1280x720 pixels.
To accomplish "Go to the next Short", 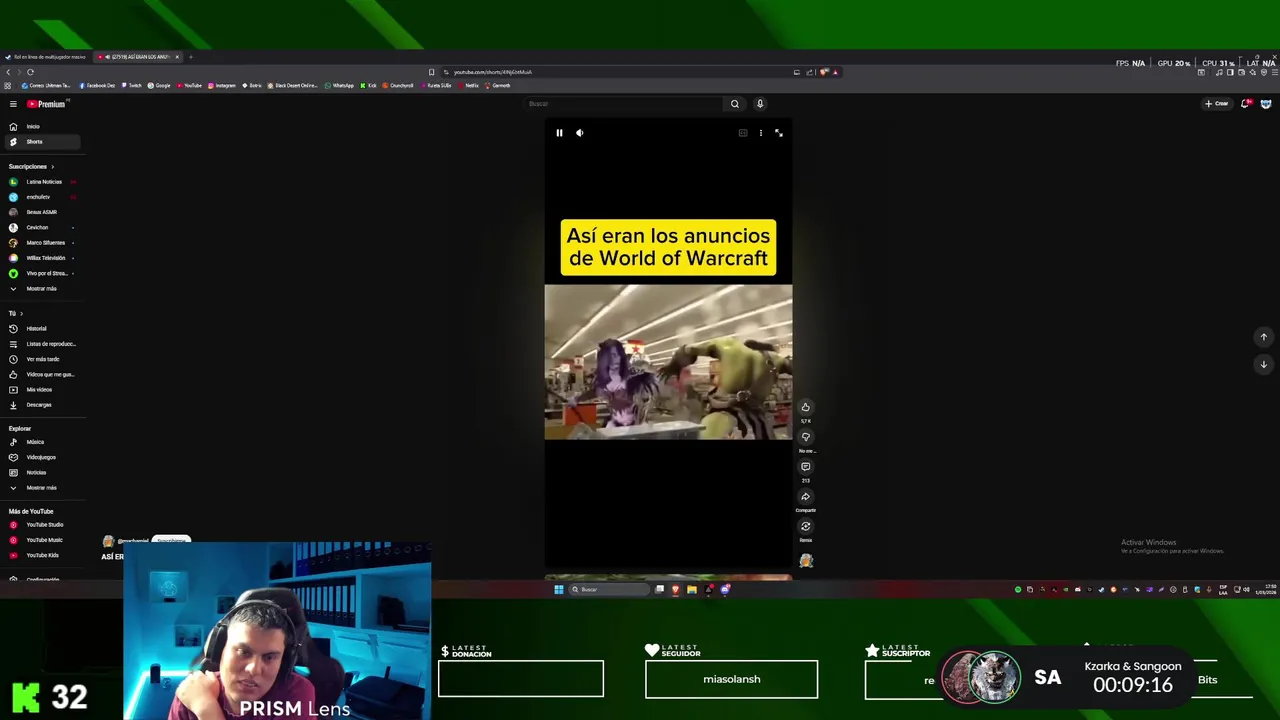I will (1263, 364).
